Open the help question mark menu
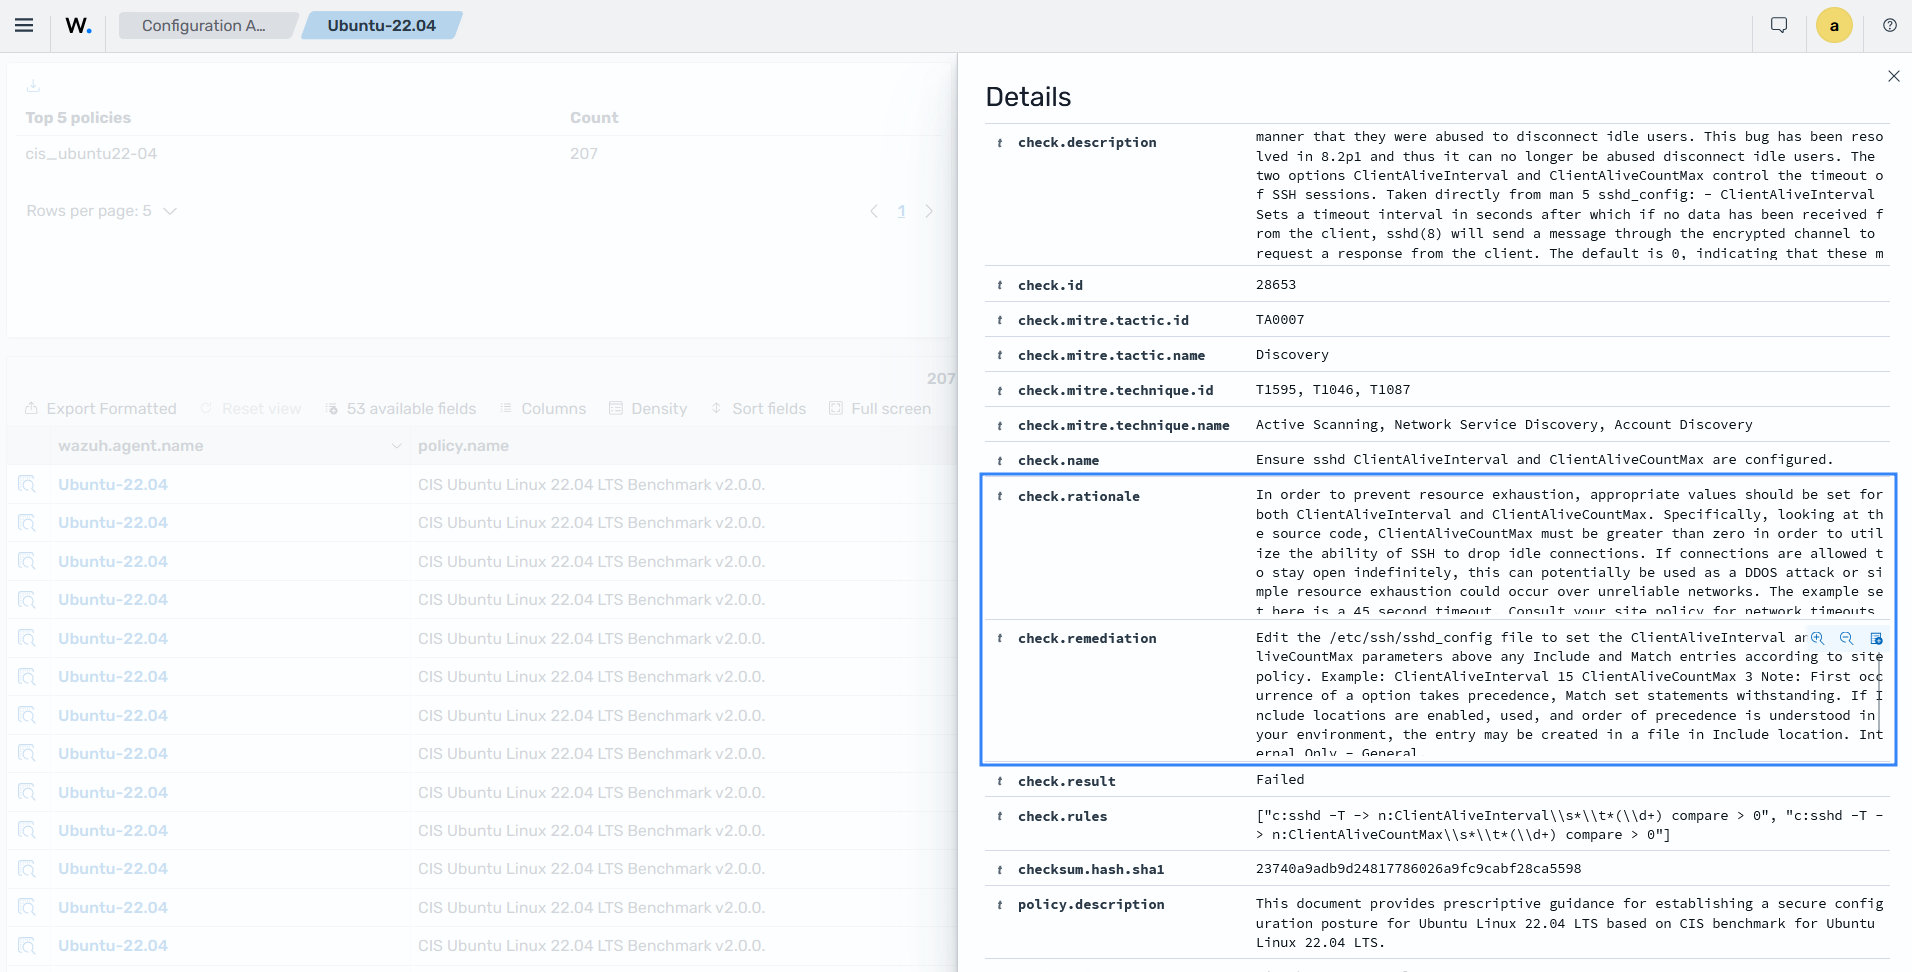Image resolution: width=1912 pixels, height=972 pixels. click(x=1889, y=25)
